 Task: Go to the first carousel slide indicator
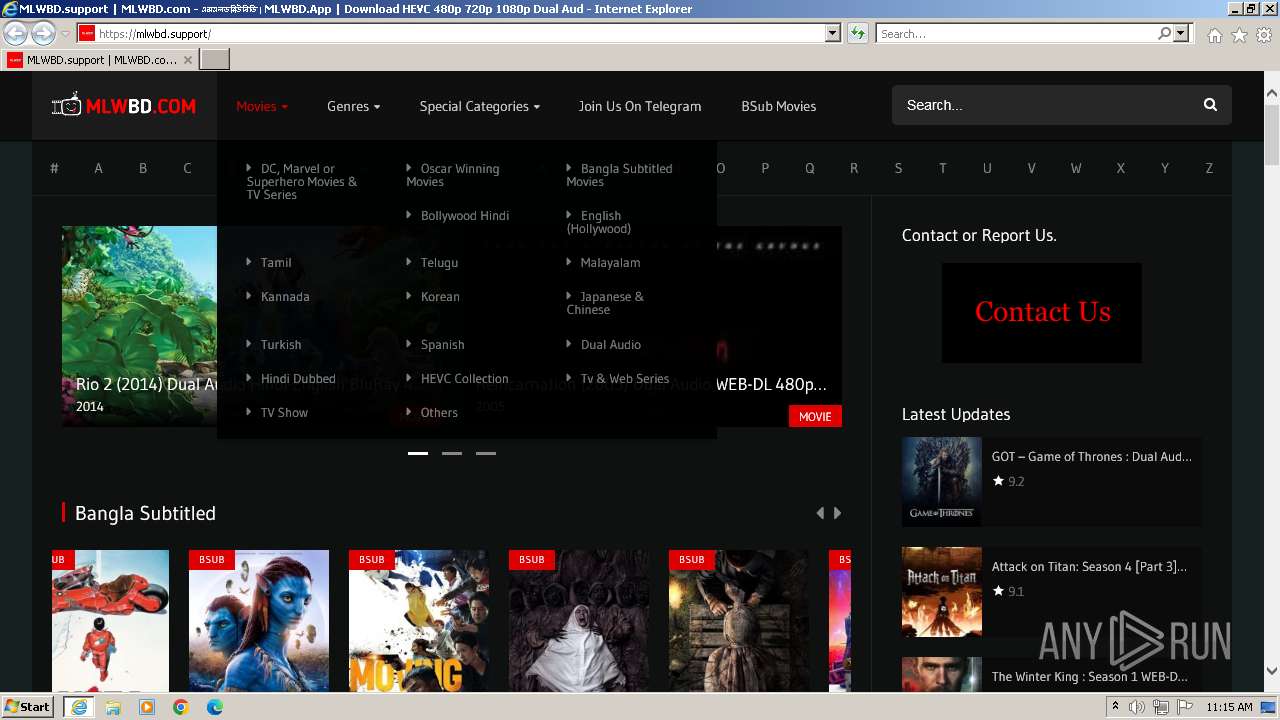[x=418, y=453]
